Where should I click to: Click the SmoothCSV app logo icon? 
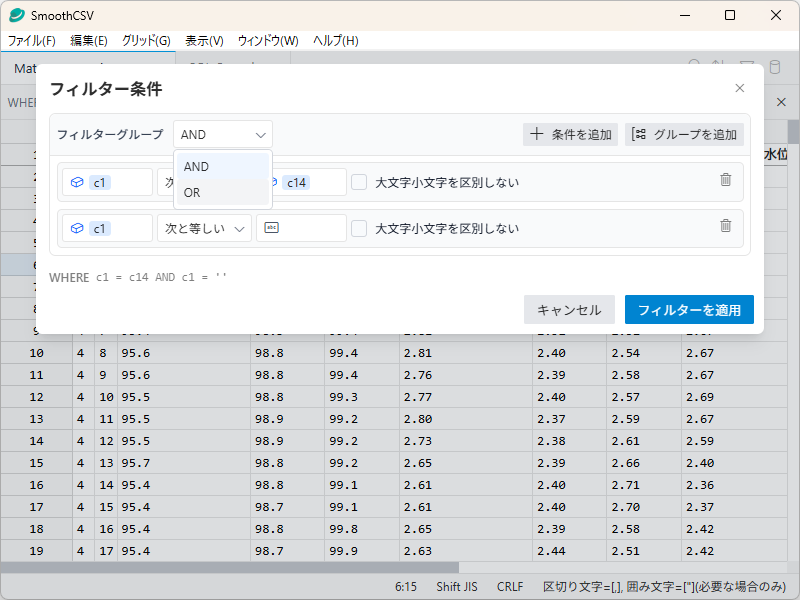click(17, 15)
